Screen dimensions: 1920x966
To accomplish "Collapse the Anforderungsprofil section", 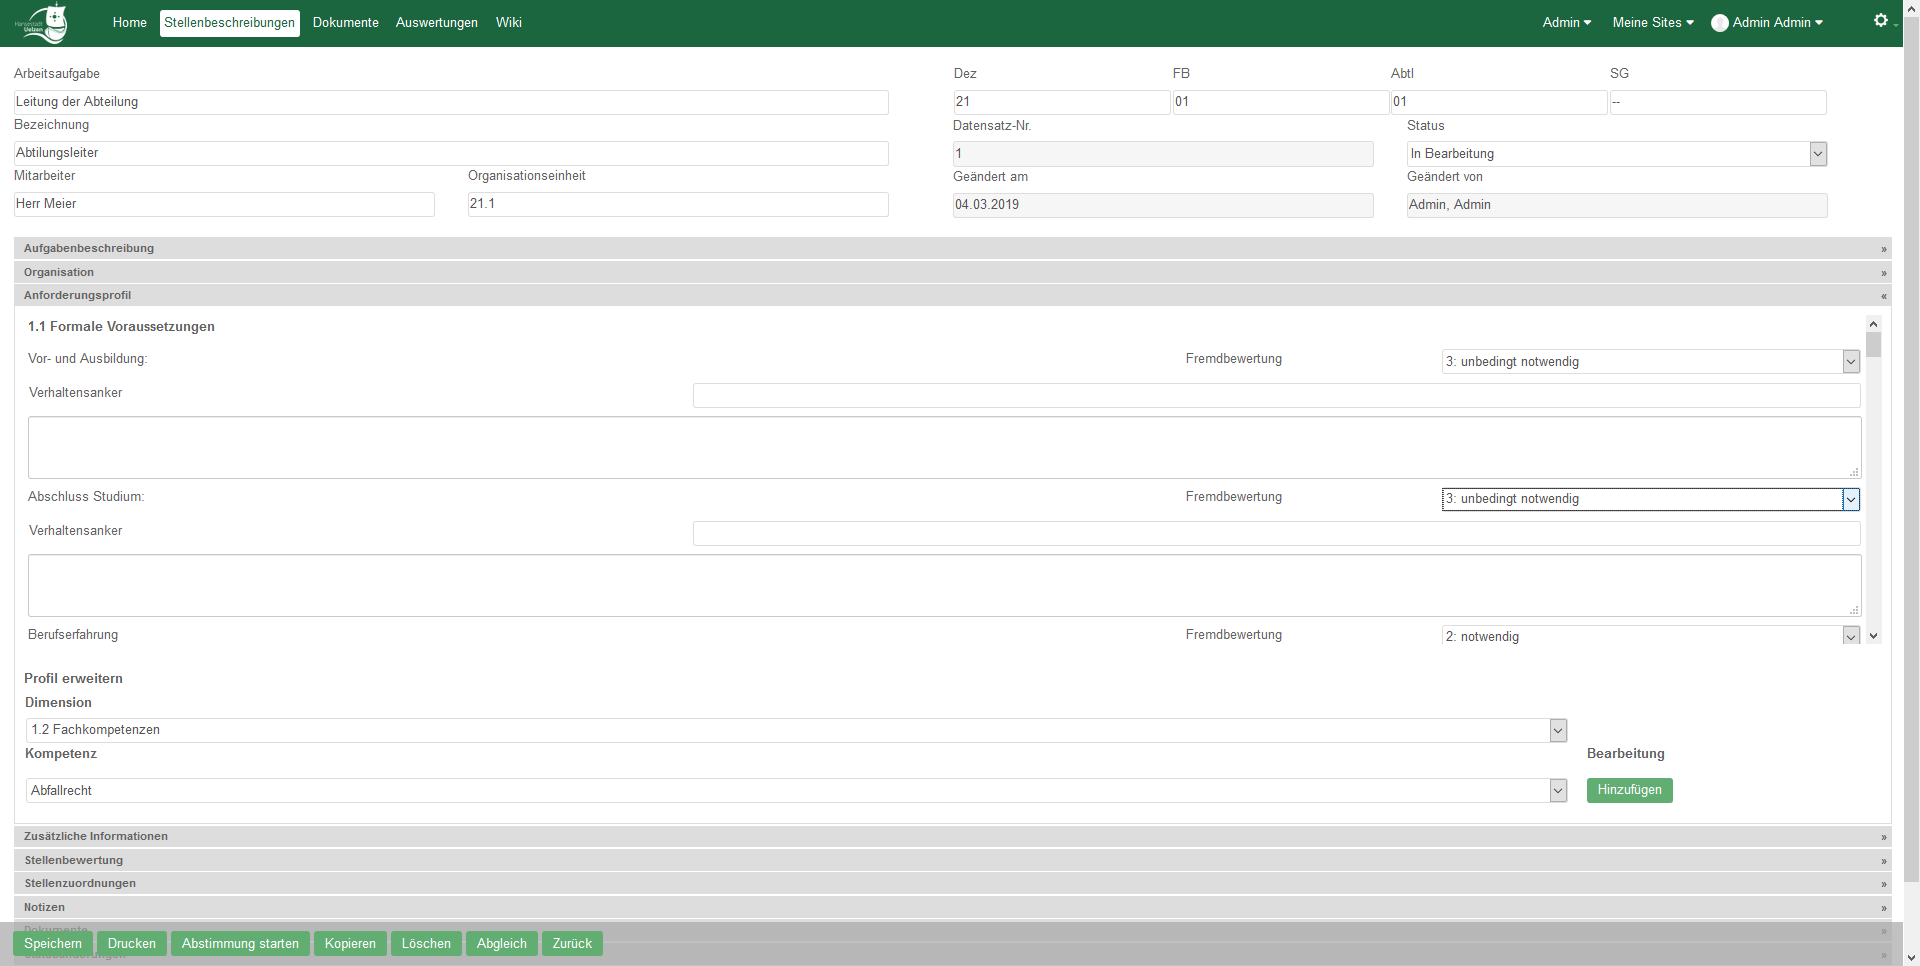I will 1883,296.
